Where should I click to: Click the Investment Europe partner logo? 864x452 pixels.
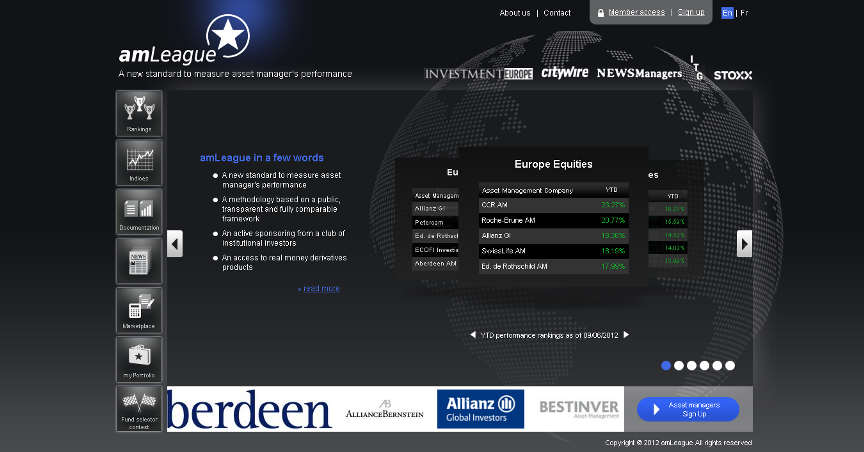click(478, 73)
